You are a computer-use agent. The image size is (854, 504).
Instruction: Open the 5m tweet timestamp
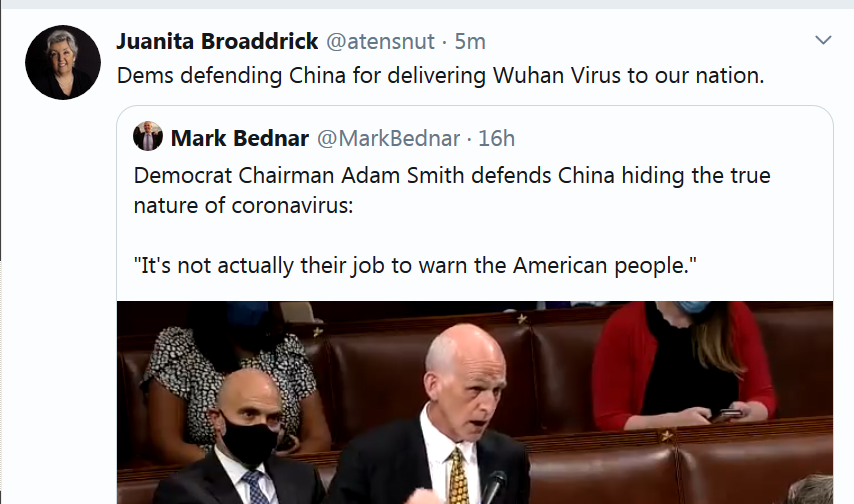(470, 41)
